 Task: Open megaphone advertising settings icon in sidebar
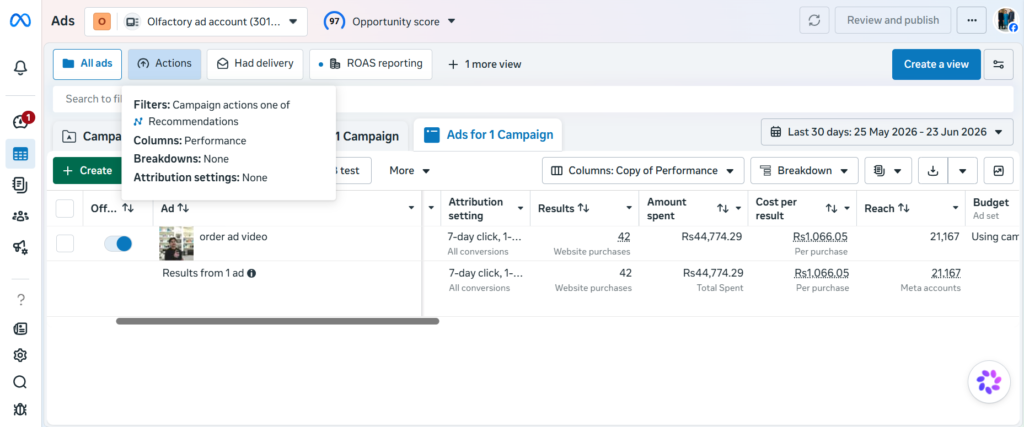pos(20,246)
